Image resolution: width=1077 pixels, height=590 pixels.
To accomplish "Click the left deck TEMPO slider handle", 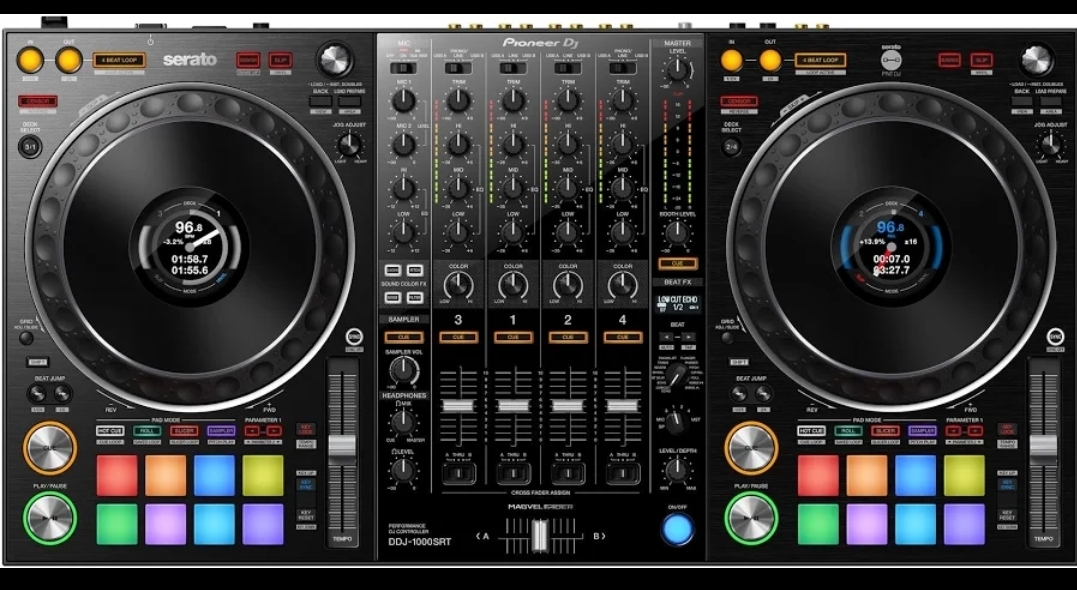I will tap(342, 446).
